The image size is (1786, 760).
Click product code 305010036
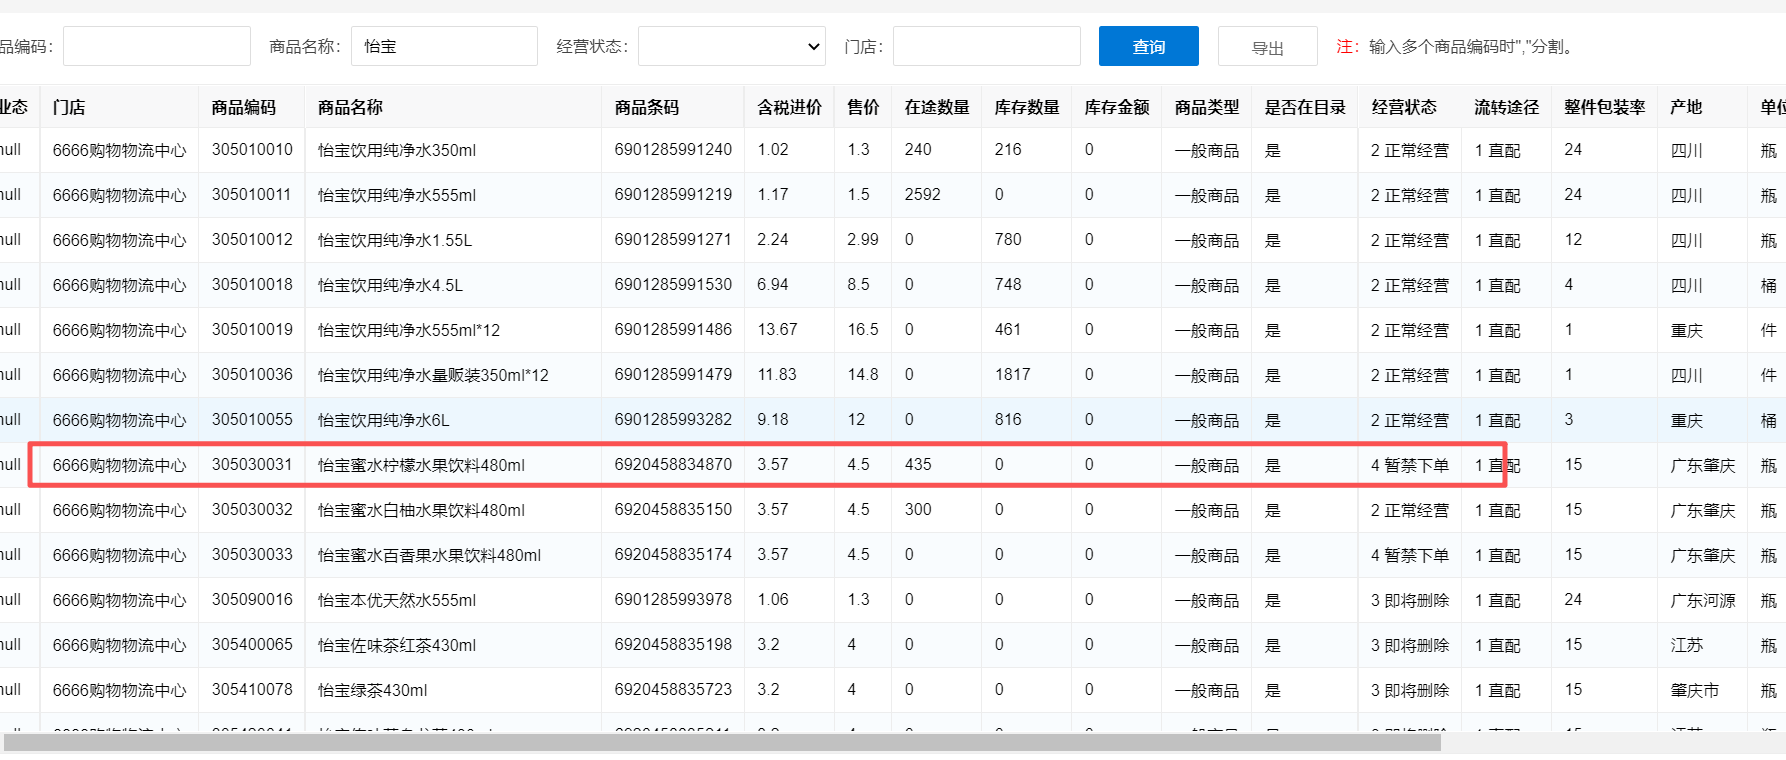(252, 375)
